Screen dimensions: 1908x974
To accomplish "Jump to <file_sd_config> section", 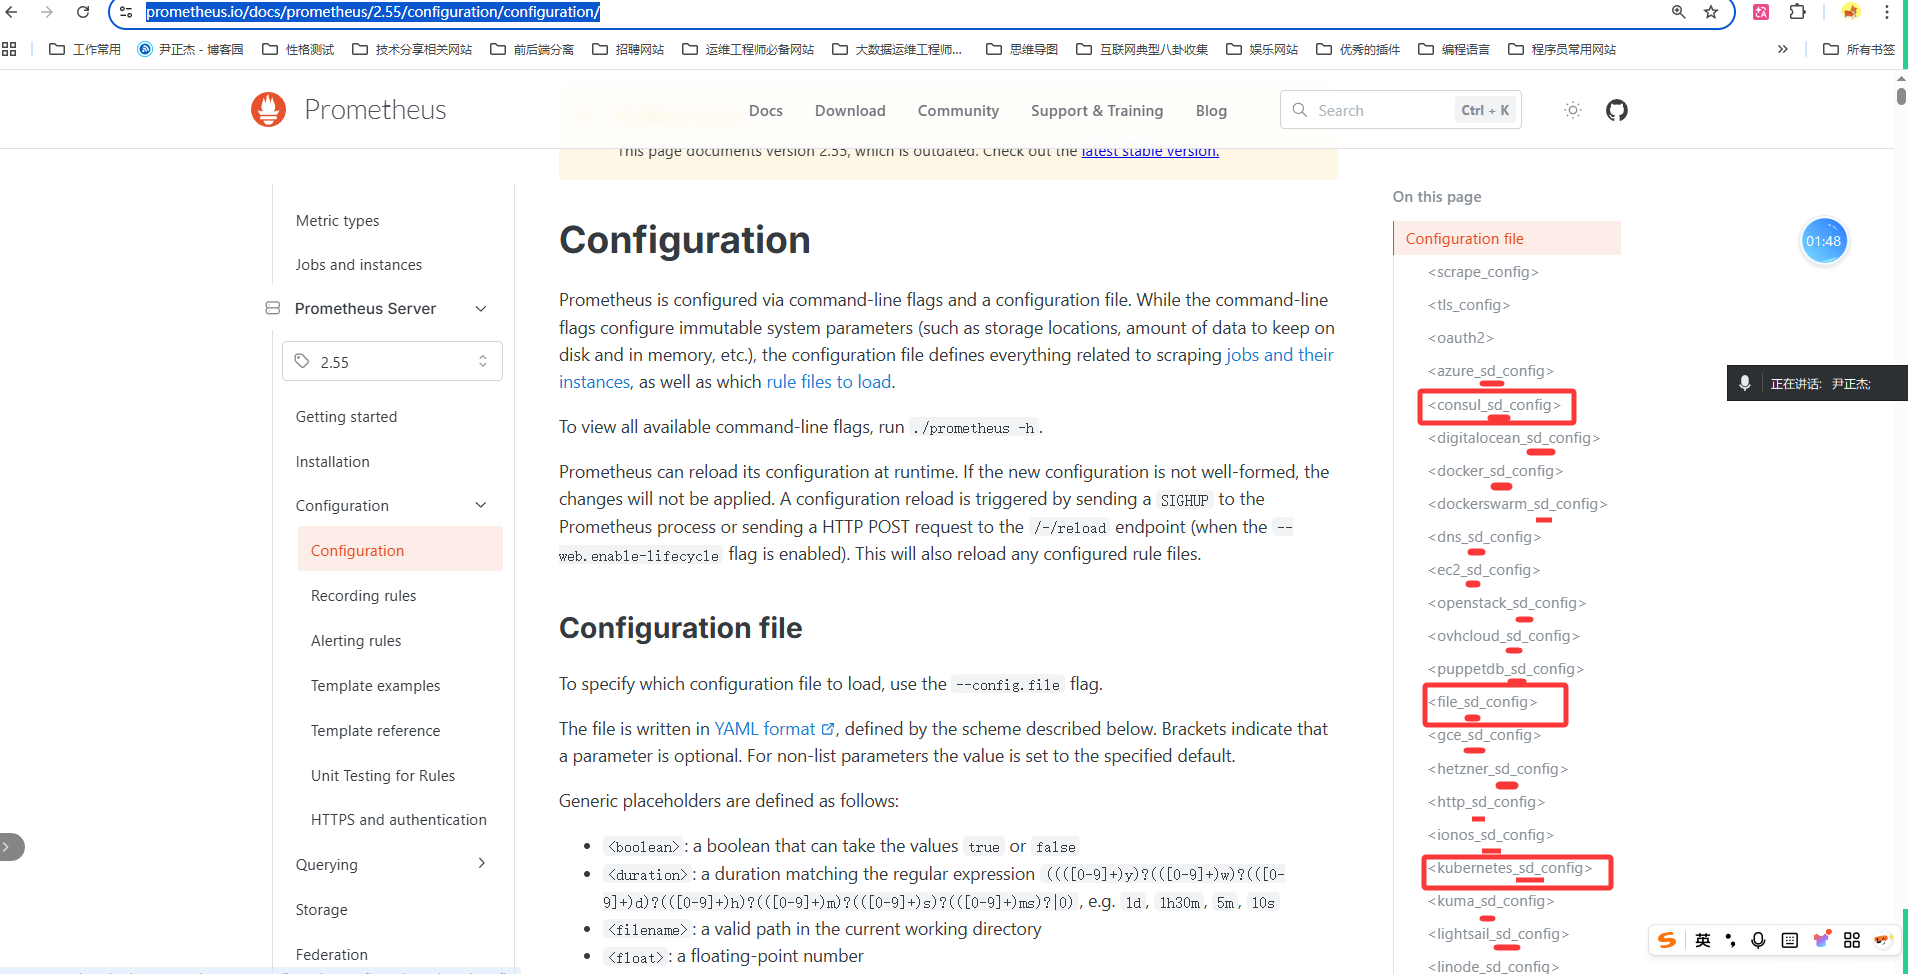I will [x=1483, y=702].
